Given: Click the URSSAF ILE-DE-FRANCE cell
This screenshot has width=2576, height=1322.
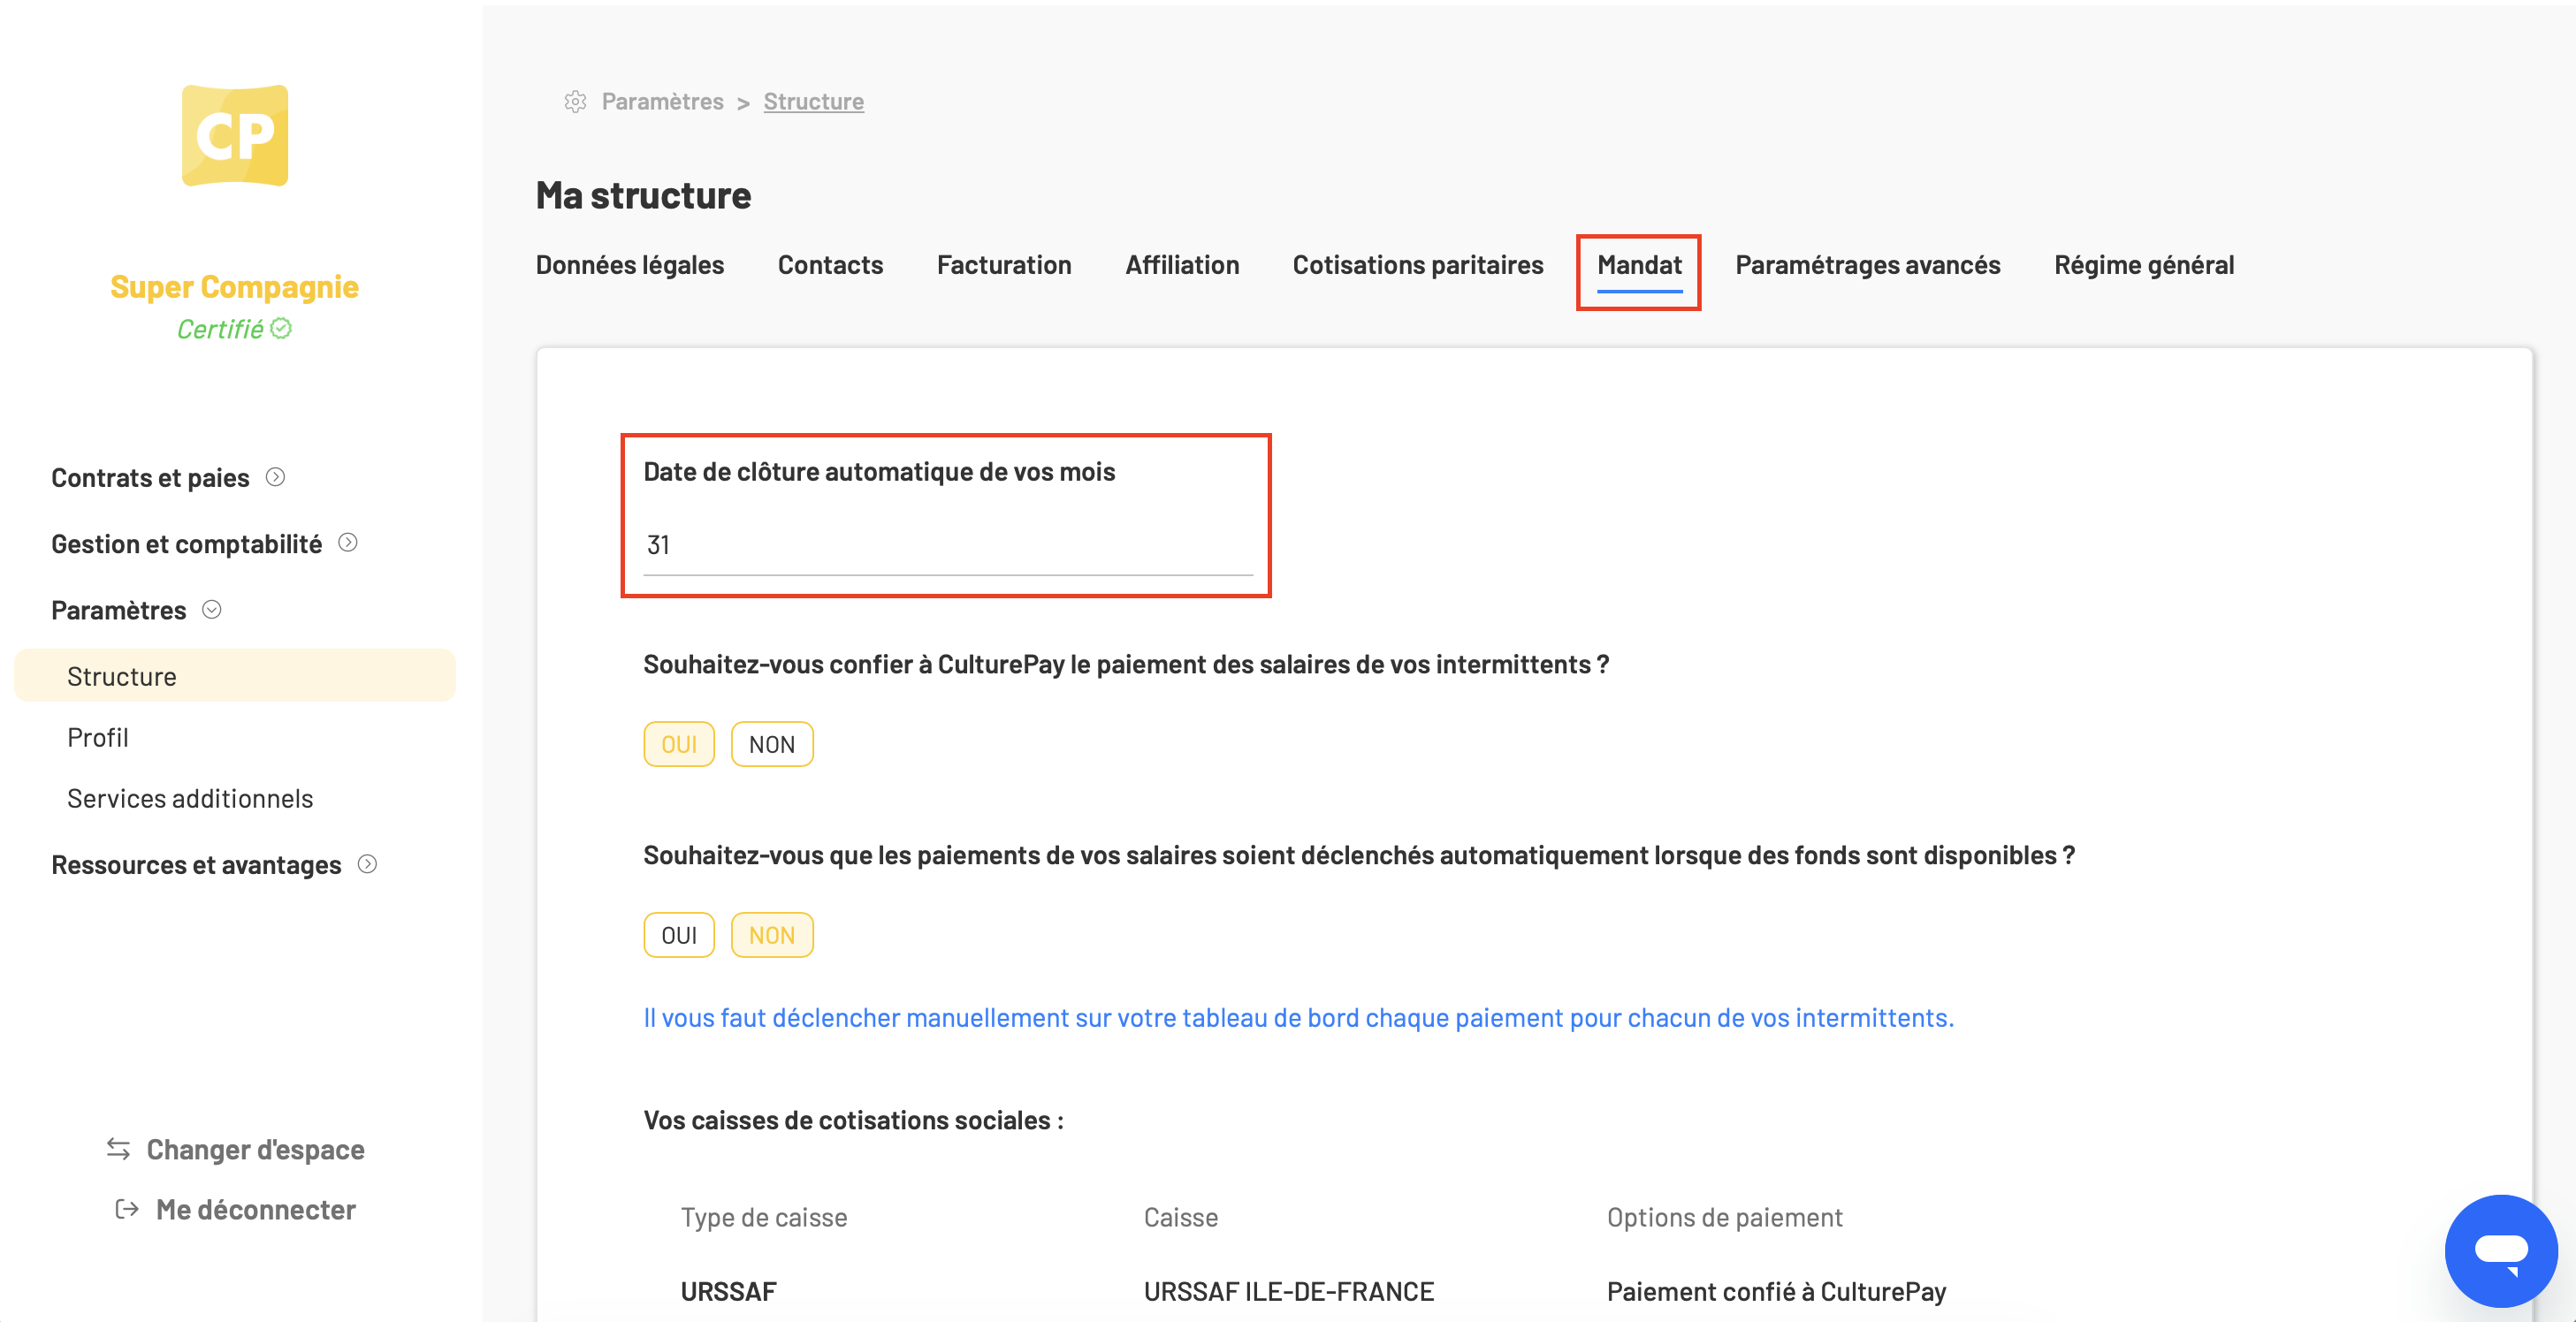Looking at the screenshot, I should click(1289, 1291).
